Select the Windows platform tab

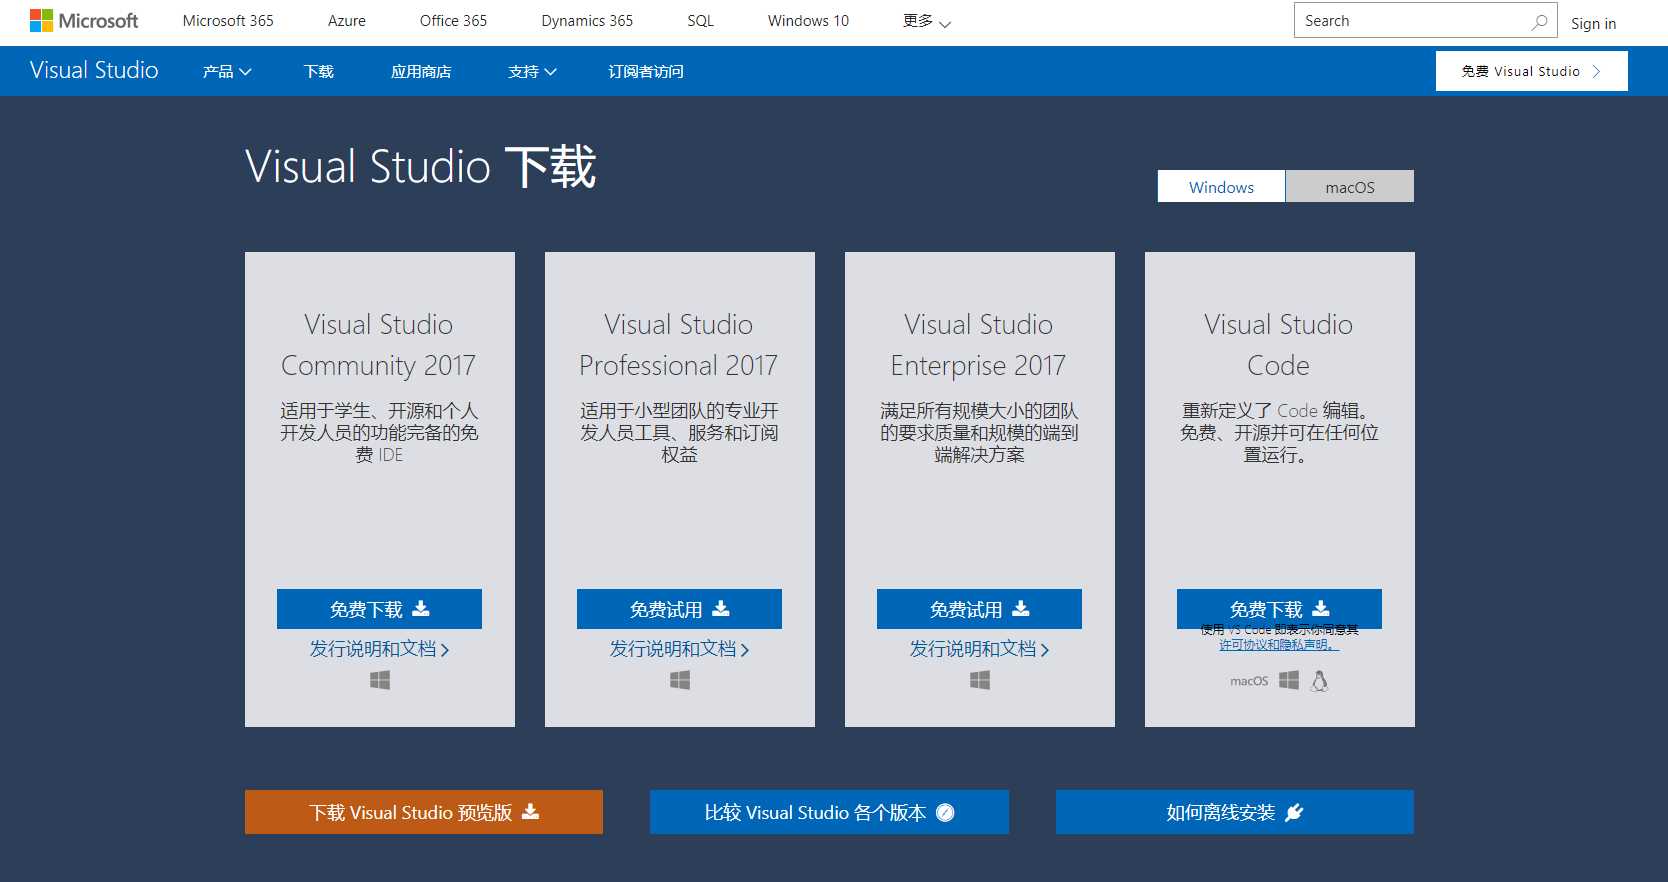1221,187
